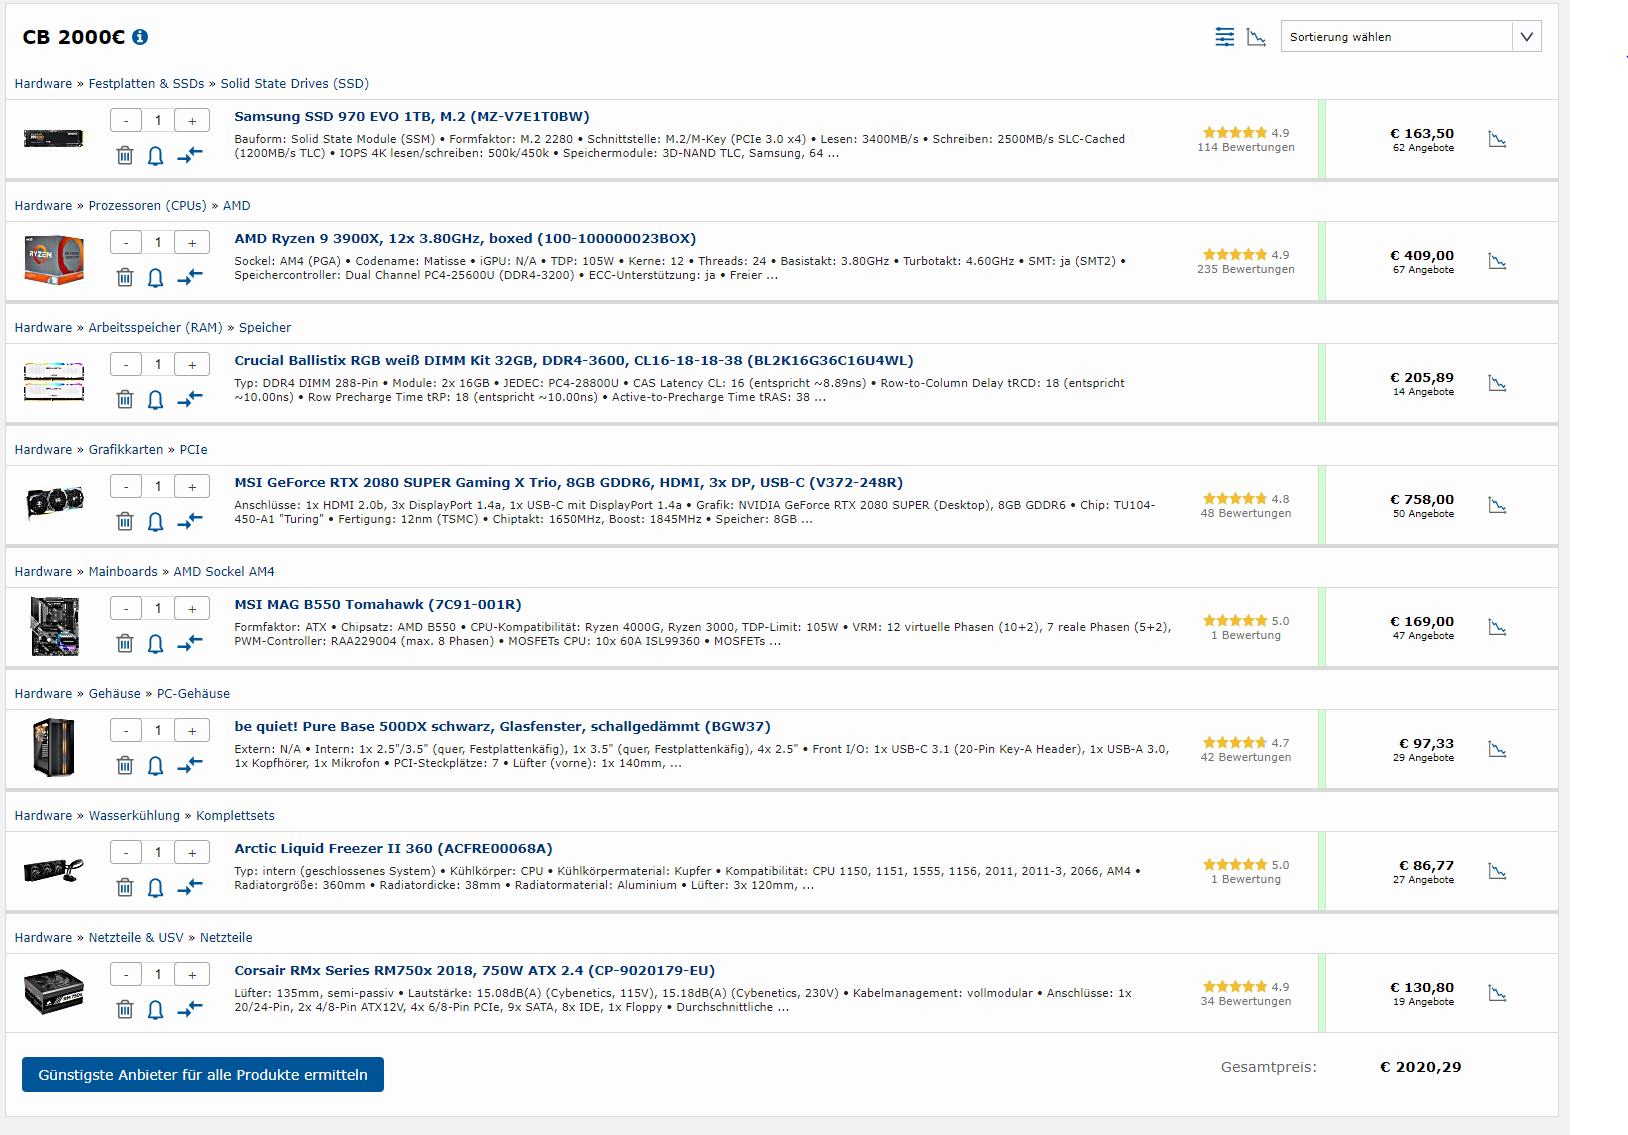
Task: Click Ryzen 9 3900X product thumbnail
Action: coord(54,260)
